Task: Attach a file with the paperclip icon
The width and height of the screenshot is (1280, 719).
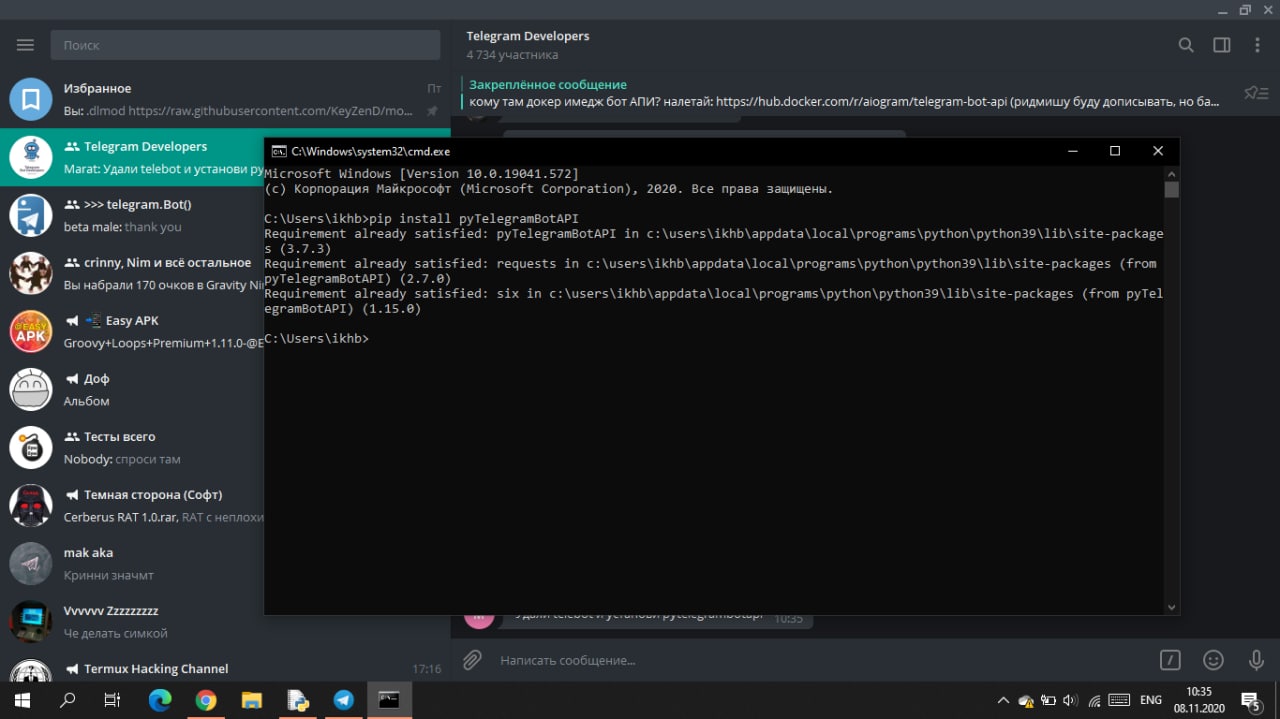Action: click(472, 660)
